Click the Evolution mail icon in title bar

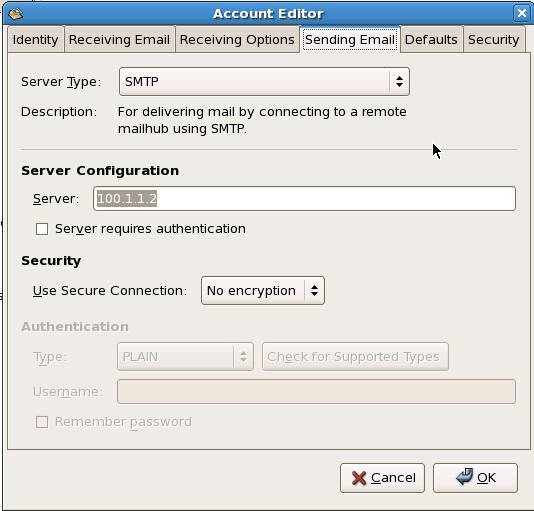[x=16, y=14]
